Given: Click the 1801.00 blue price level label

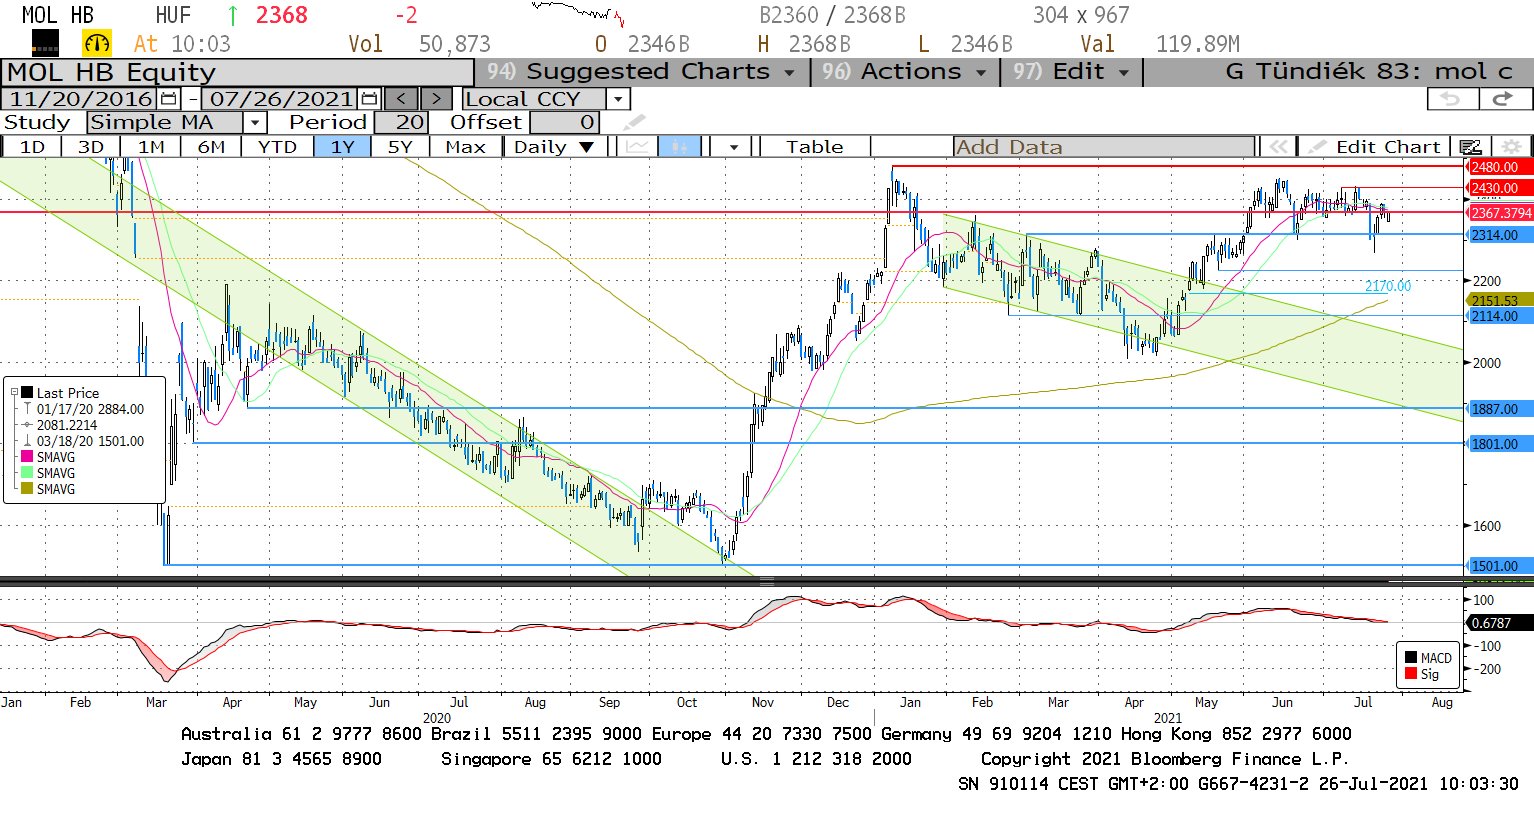Looking at the screenshot, I should click(1498, 444).
